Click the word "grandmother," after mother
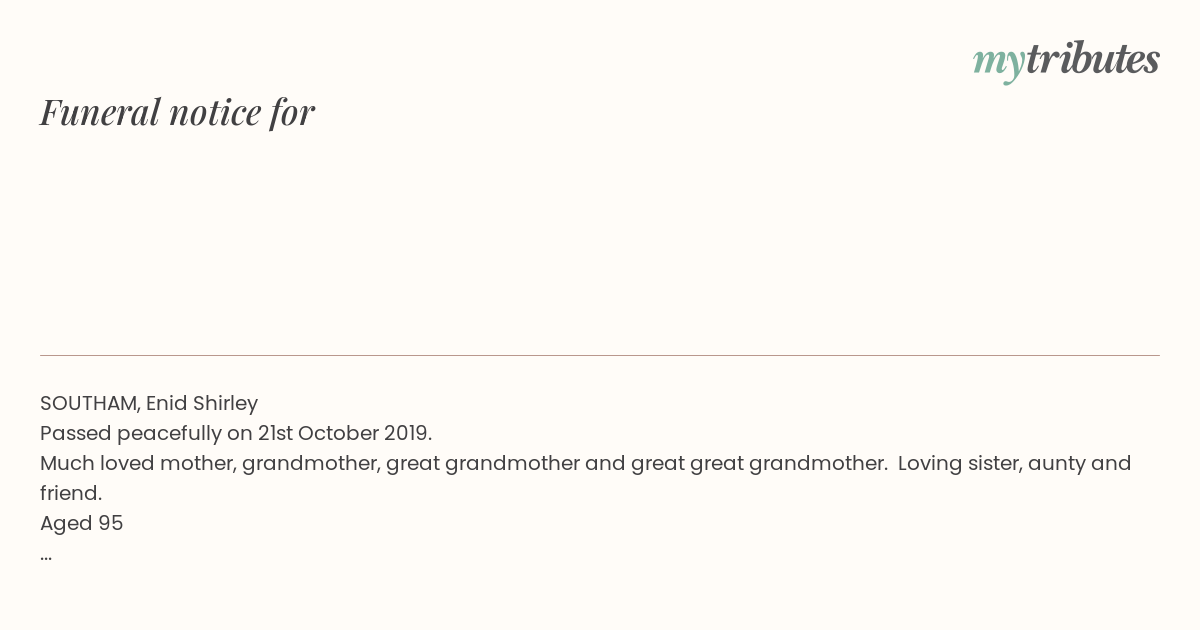 pyautogui.click(x=311, y=464)
